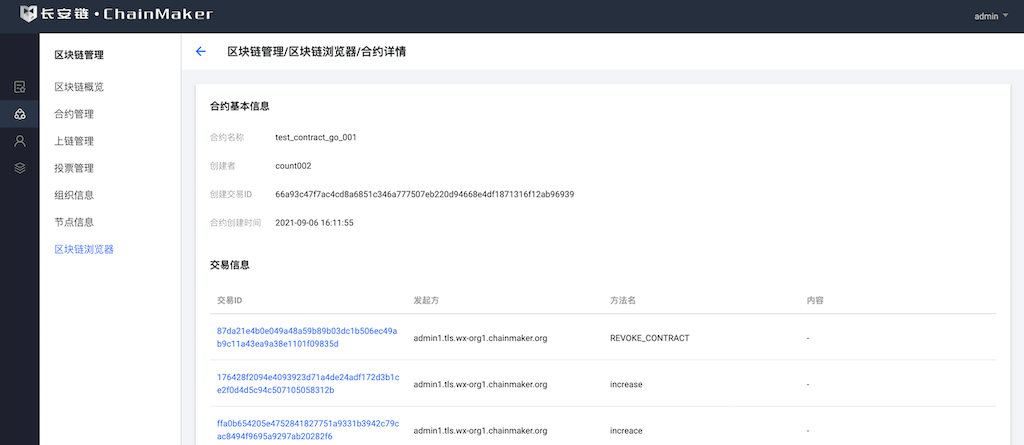Viewport: 1024px width, 445px height.
Task: Open 合约管理 in the side menu
Action: pos(74,114)
